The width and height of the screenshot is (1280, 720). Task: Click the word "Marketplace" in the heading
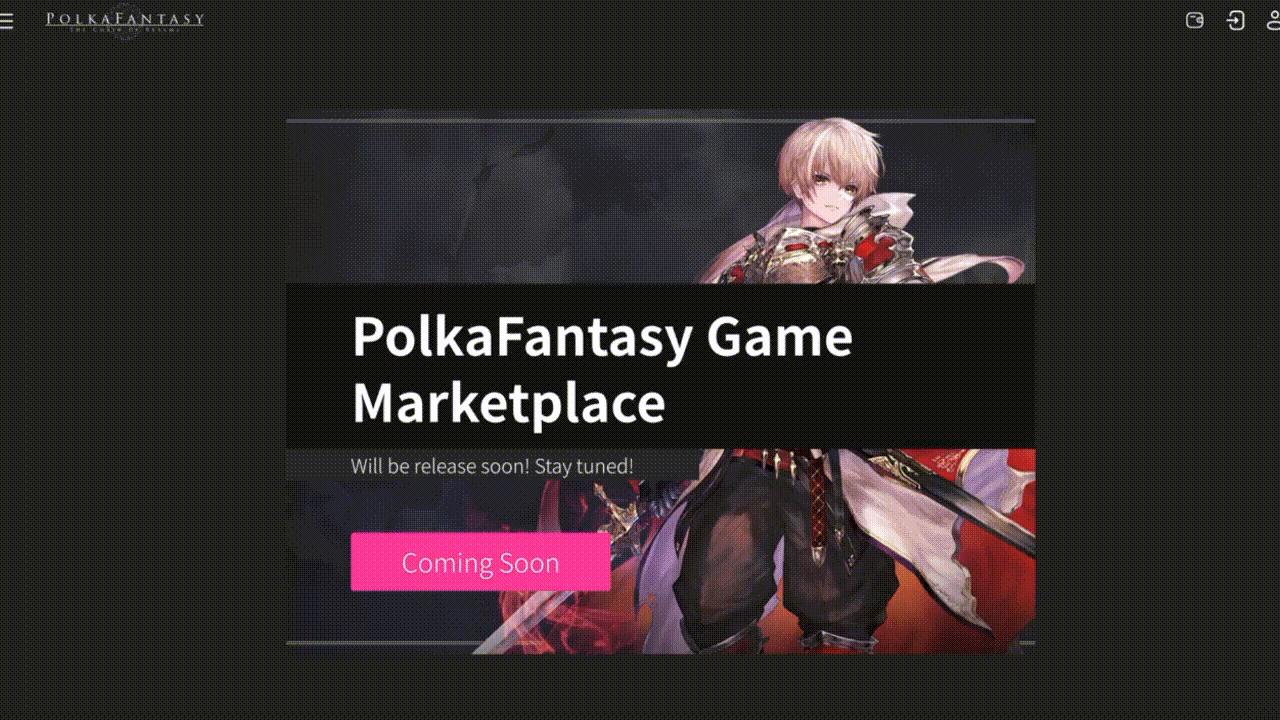(x=509, y=404)
